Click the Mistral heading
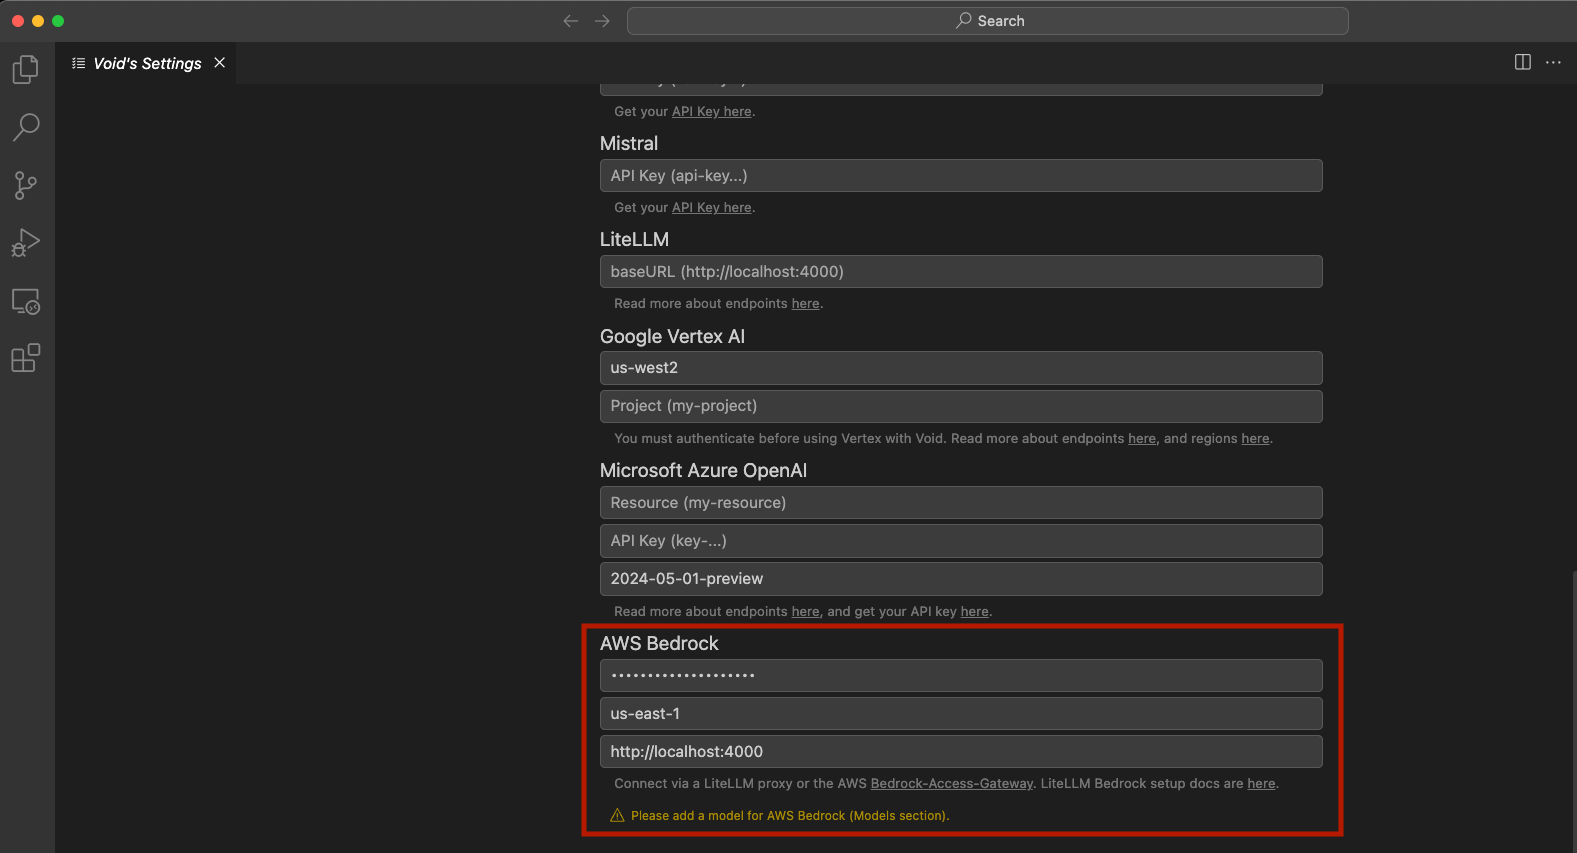Image resolution: width=1577 pixels, height=853 pixels. tap(629, 144)
